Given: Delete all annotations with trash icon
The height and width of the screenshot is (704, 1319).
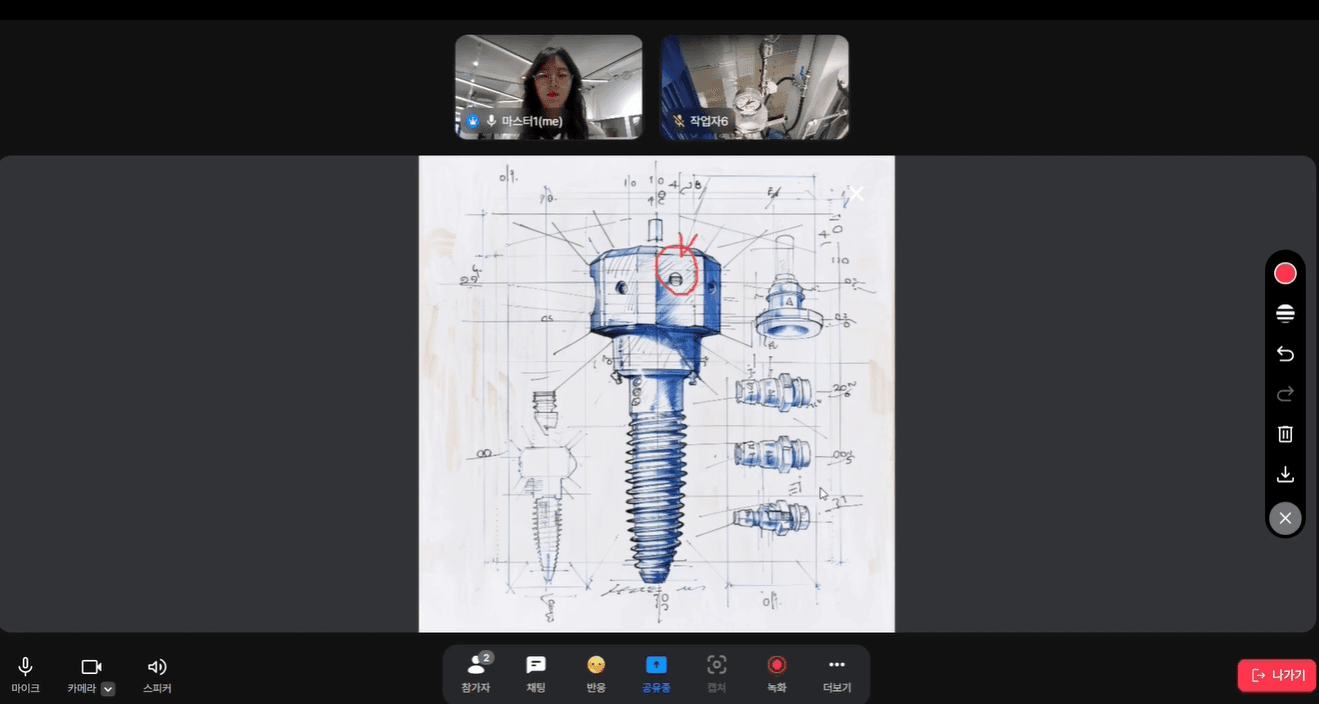Looking at the screenshot, I should tap(1285, 434).
